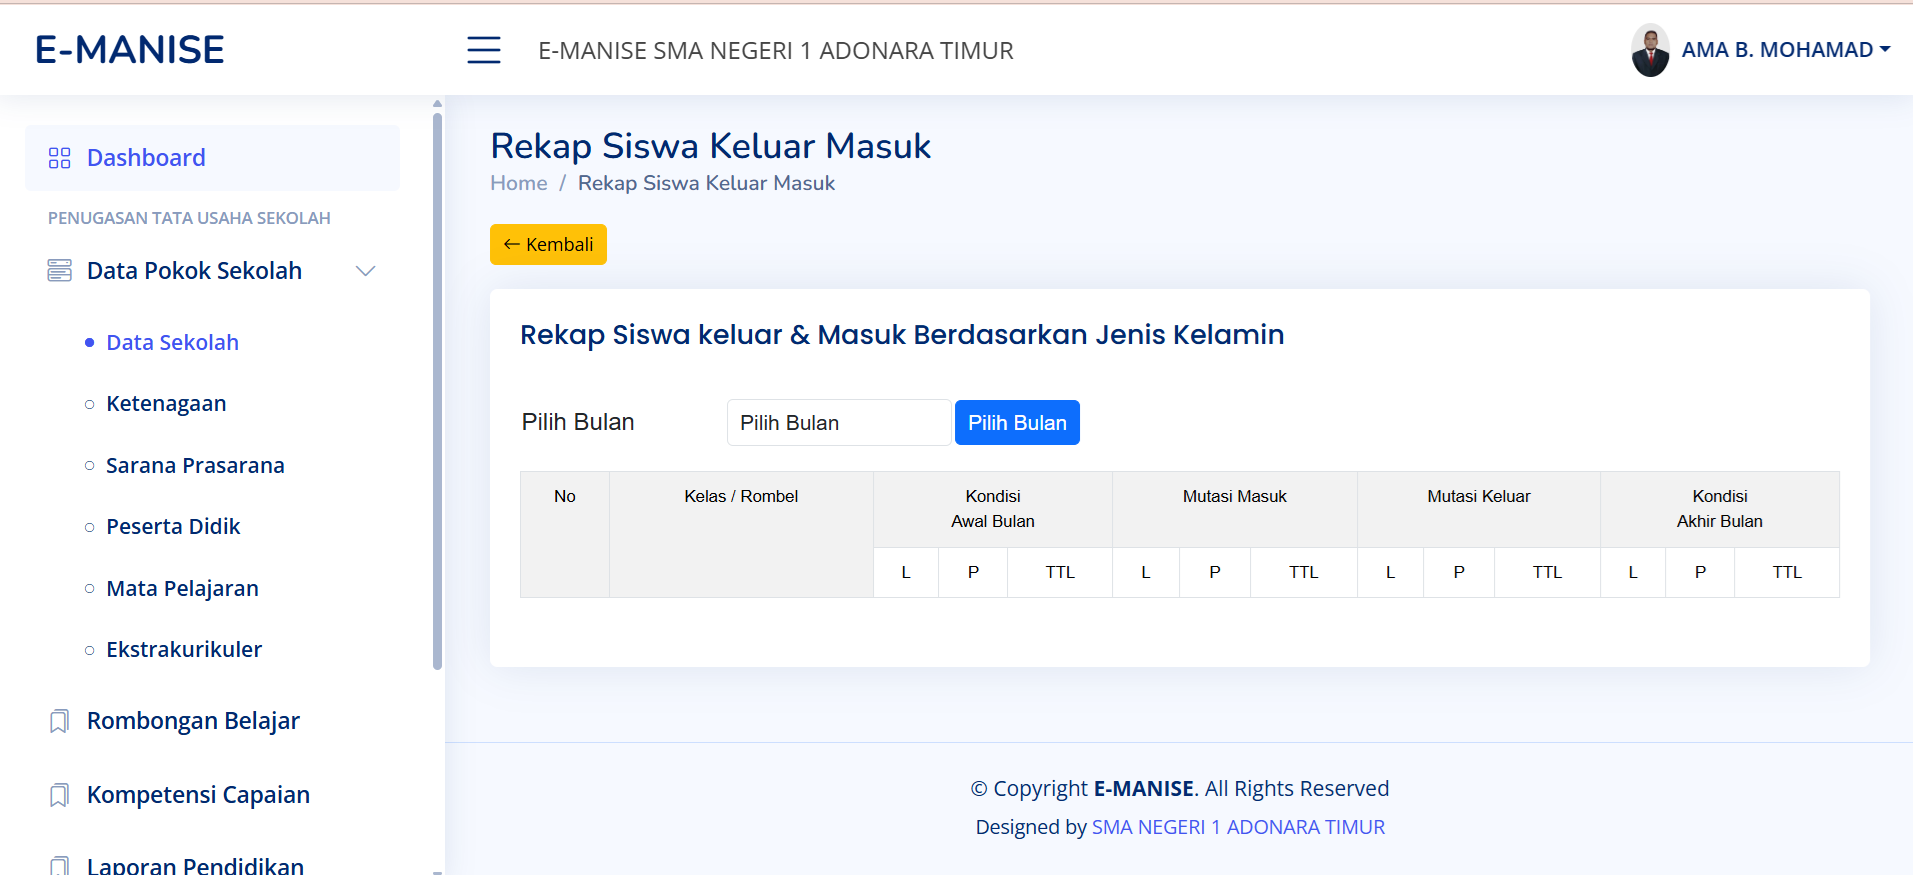Click the Kompetensi Capaian bookmark icon

[60, 795]
